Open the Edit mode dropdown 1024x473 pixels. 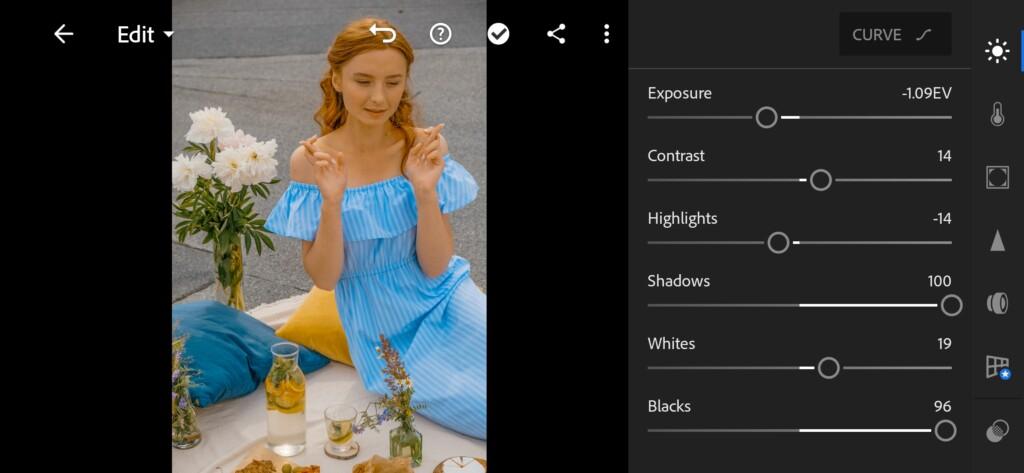[145, 35]
